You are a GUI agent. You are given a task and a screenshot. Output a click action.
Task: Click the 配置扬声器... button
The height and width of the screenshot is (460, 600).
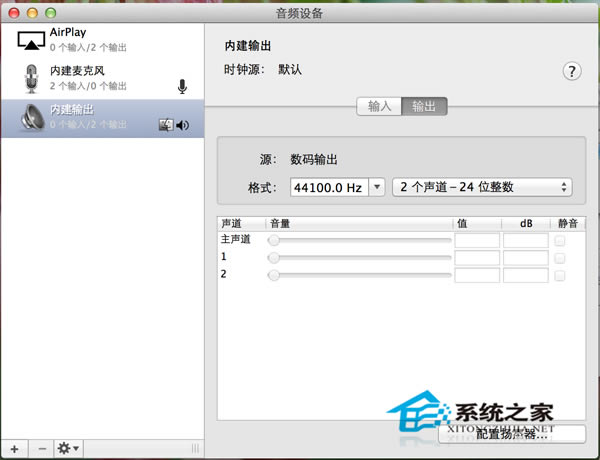point(512,434)
